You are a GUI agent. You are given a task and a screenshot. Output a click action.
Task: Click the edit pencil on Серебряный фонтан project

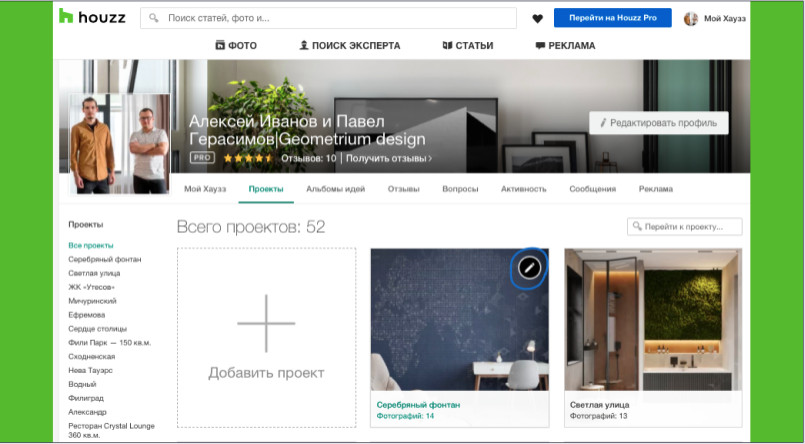(530, 267)
